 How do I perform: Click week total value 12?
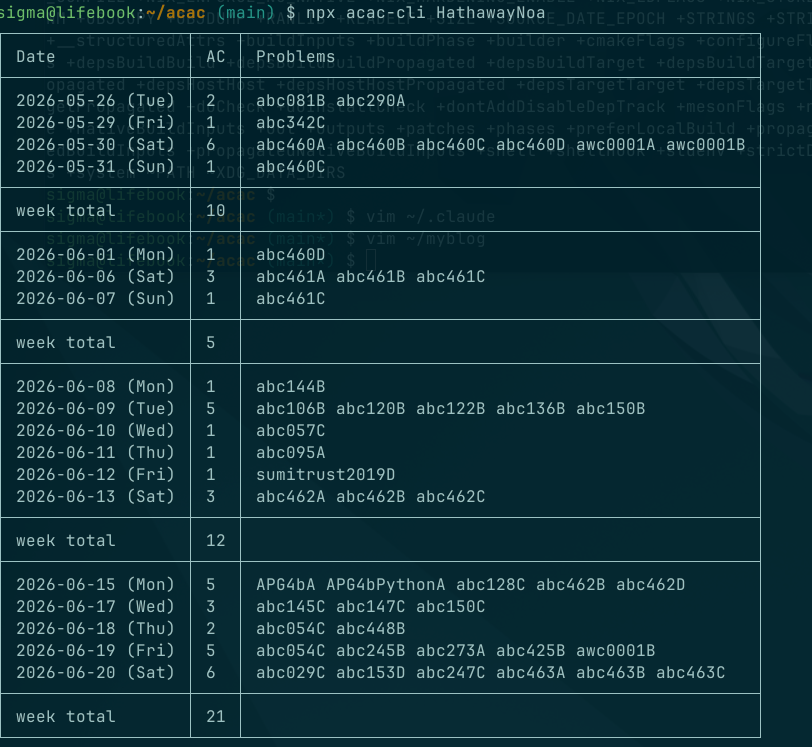[215, 541]
